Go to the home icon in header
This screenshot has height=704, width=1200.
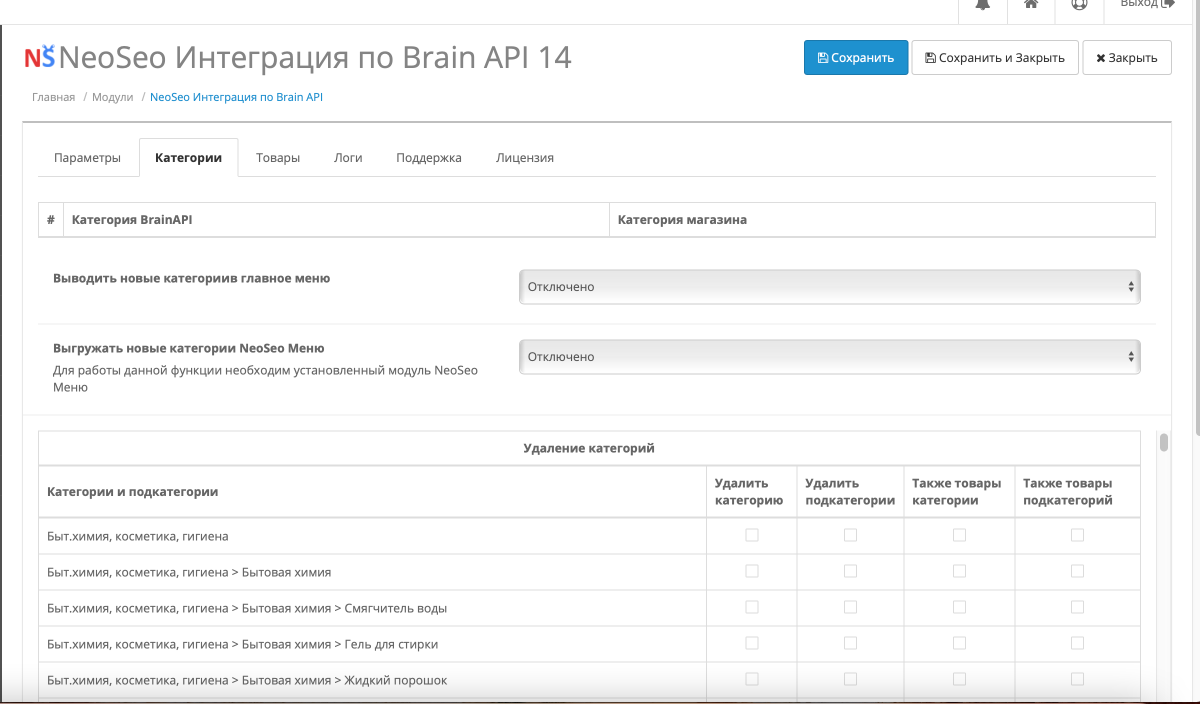pyautogui.click(x=1030, y=5)
